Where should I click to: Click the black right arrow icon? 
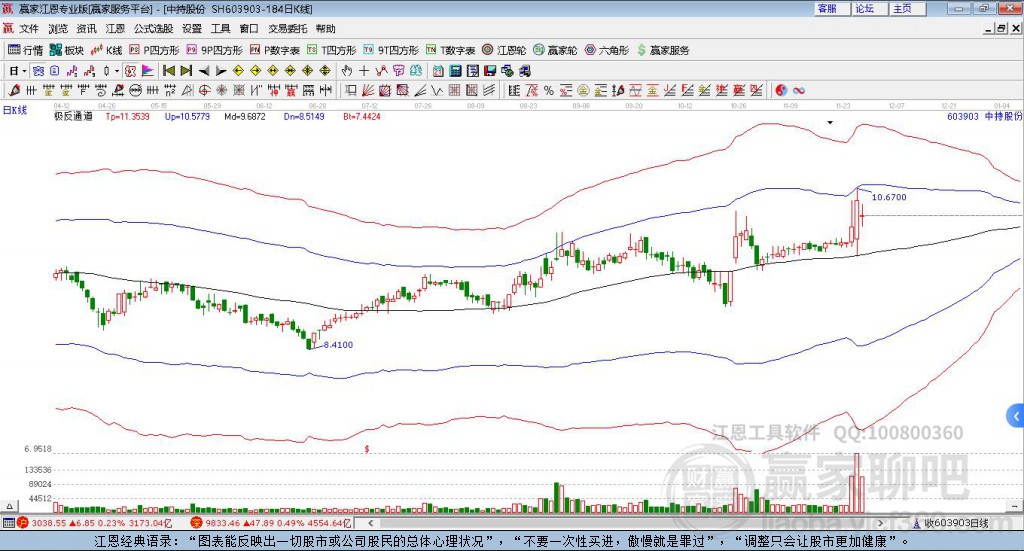tap(221, 71)
